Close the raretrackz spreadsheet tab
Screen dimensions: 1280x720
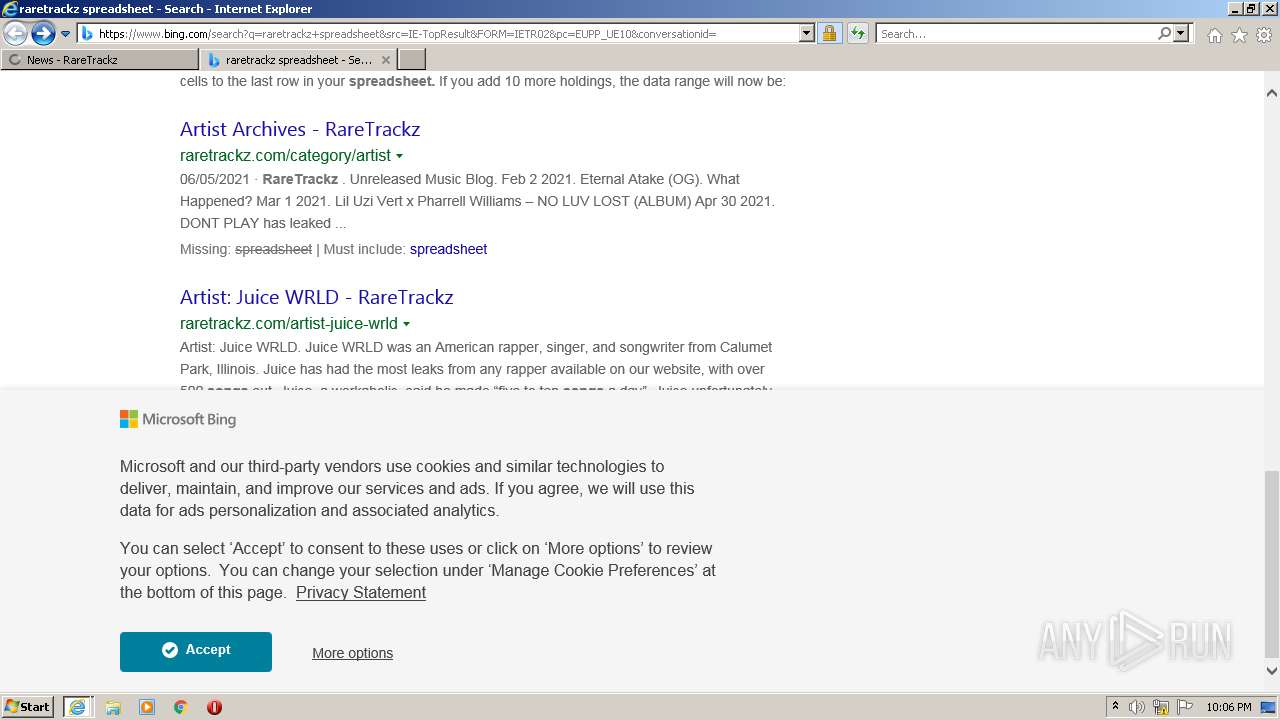click(386, 60)
